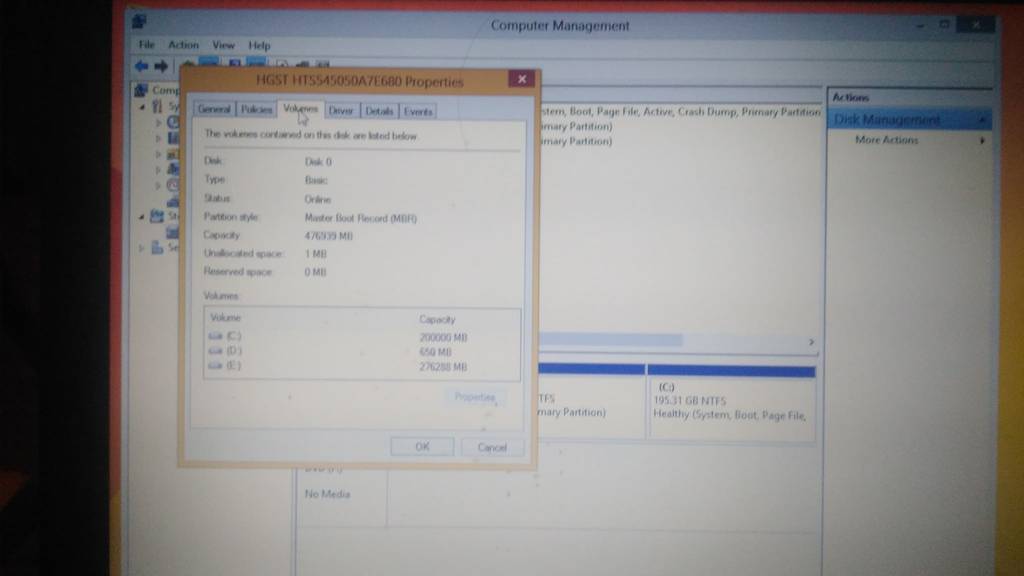Select the (C:) 195.31 GB NTFS partition block
The height and width of the screenshot is (576, 1024).
pos(731,402)
